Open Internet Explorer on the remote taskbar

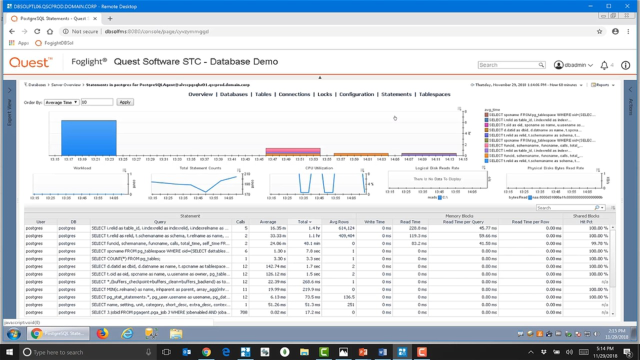(x=127, y=333)
